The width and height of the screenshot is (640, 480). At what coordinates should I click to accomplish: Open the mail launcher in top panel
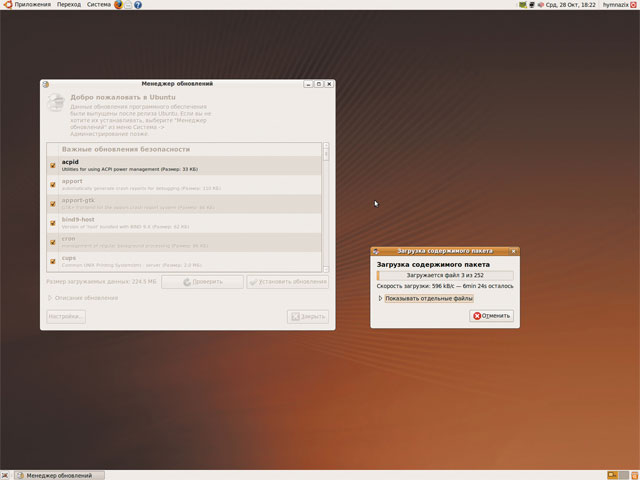(128, 5)
